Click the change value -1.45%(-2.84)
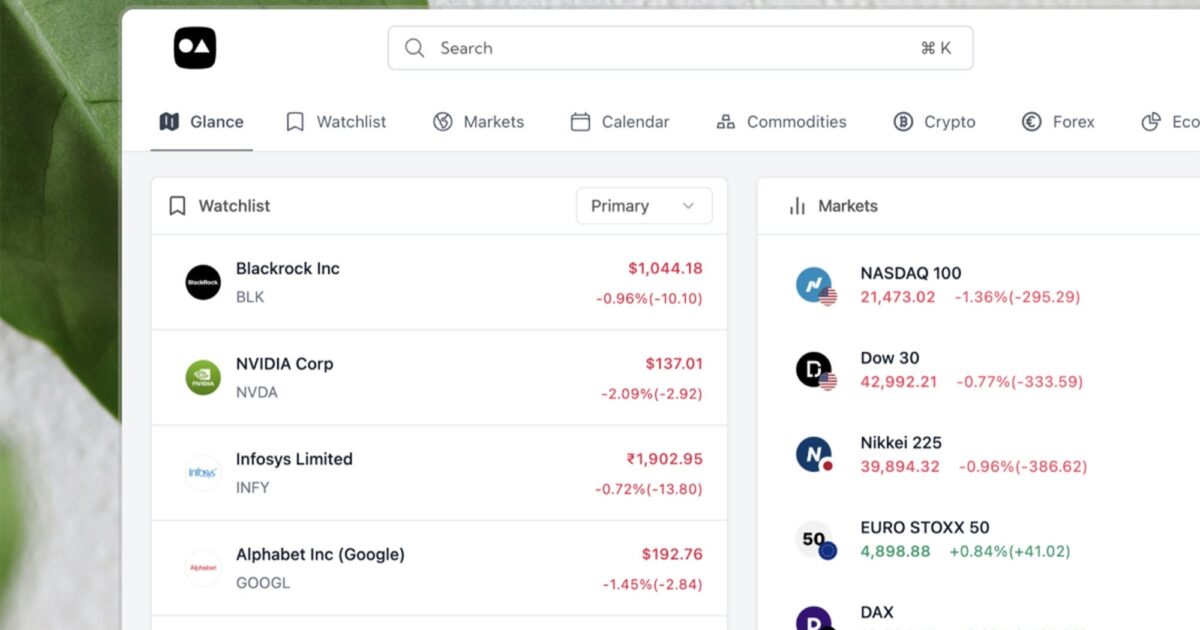 tap(652, 584)
